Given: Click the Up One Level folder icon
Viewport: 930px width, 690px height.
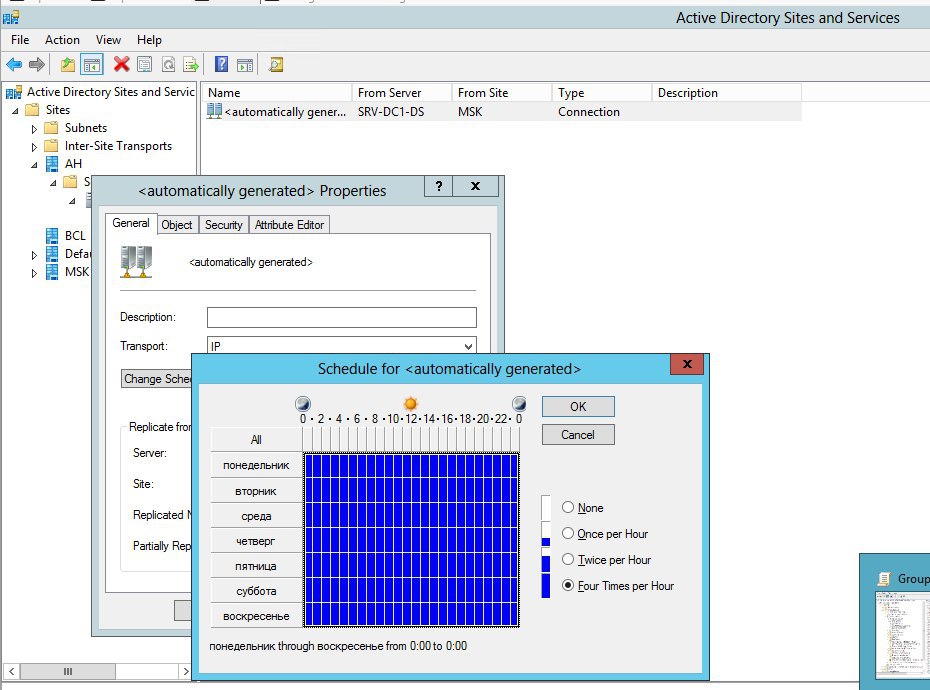Looking at the screenshot, I should (68, 64).
